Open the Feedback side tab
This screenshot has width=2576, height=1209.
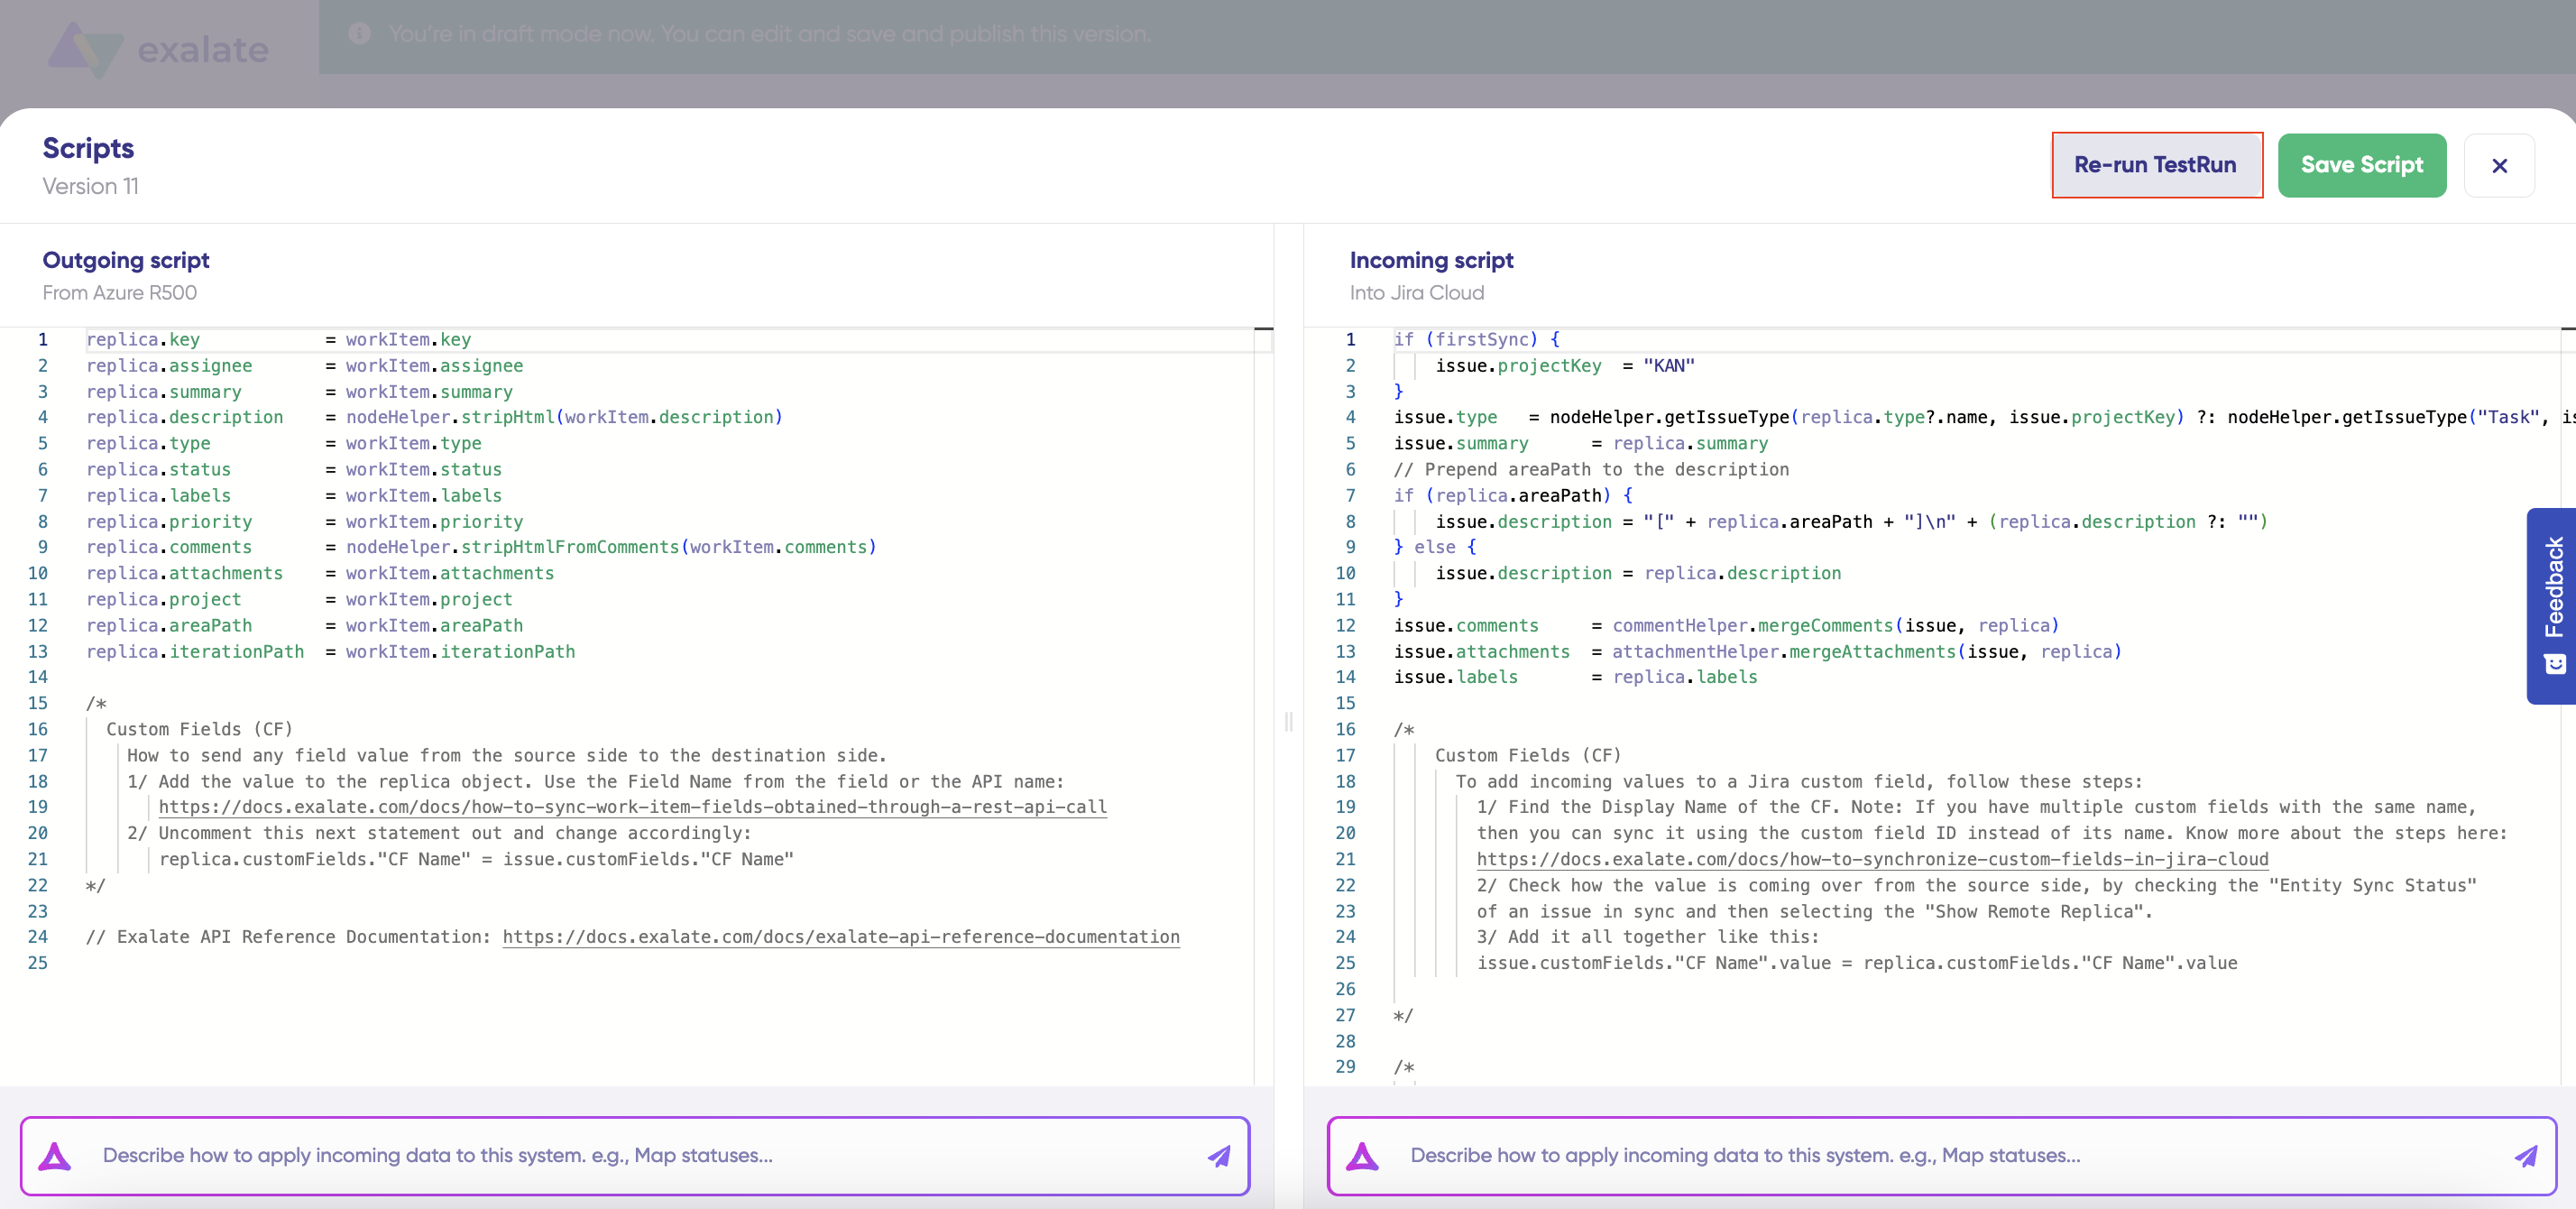[2553, 587]
